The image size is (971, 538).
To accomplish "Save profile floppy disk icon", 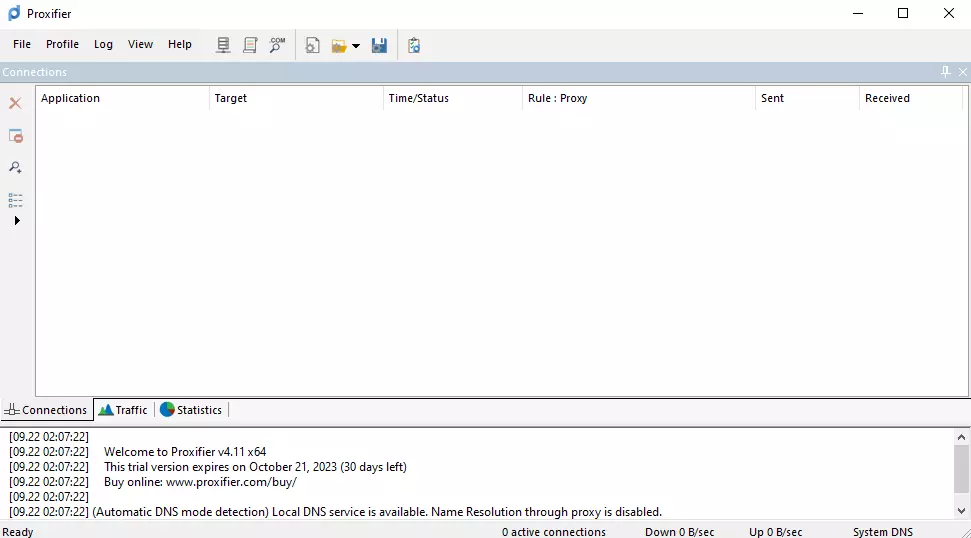I will pyautogui.click(x=379, y=45).
